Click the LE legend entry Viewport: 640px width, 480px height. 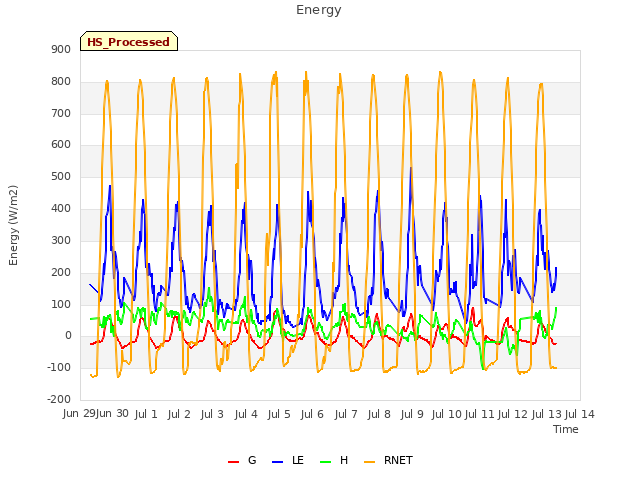tap(288, 460)
